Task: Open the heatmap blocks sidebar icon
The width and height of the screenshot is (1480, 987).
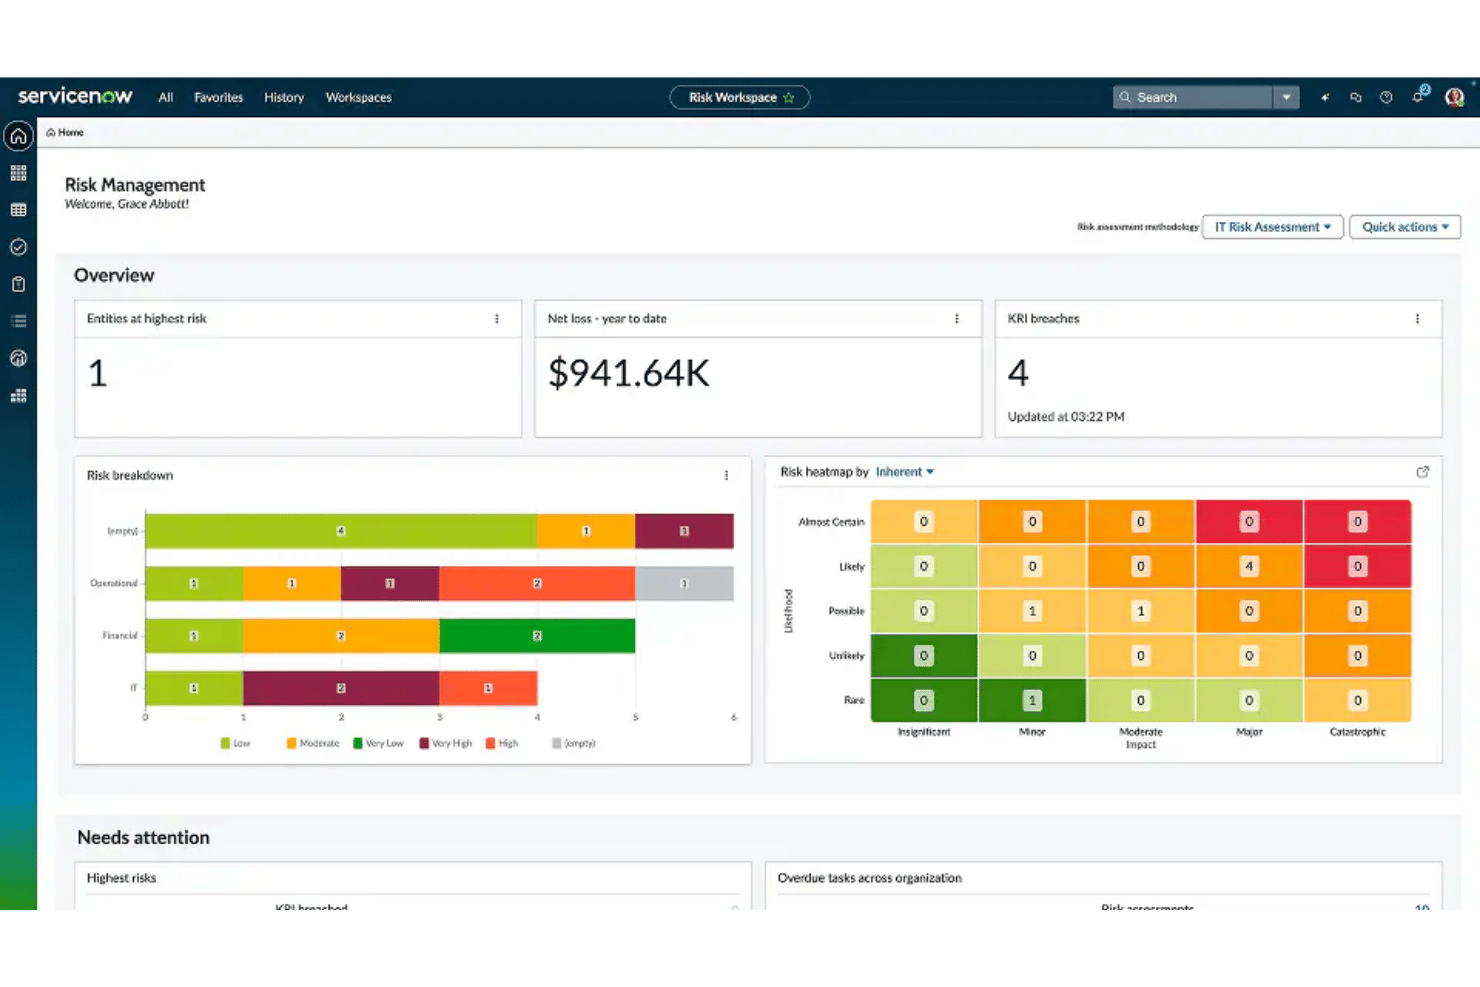Action: click(18, 396)
